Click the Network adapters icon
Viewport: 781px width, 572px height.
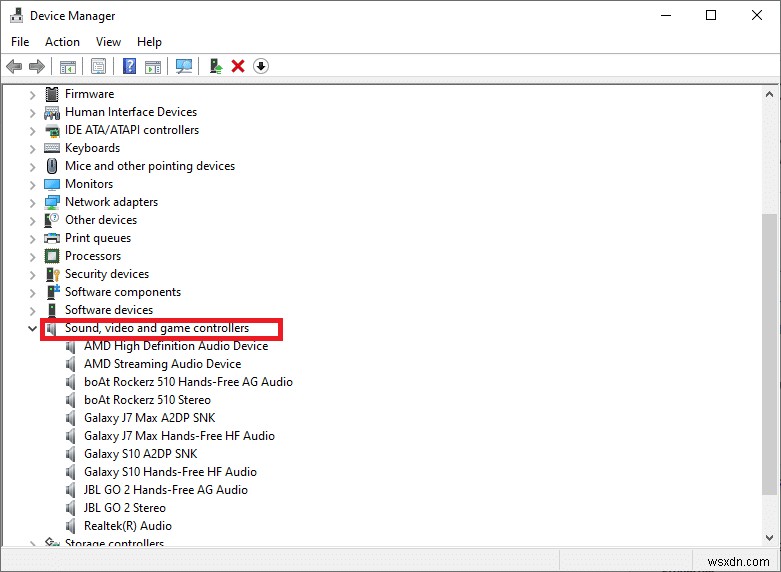(x=52, y=202)
